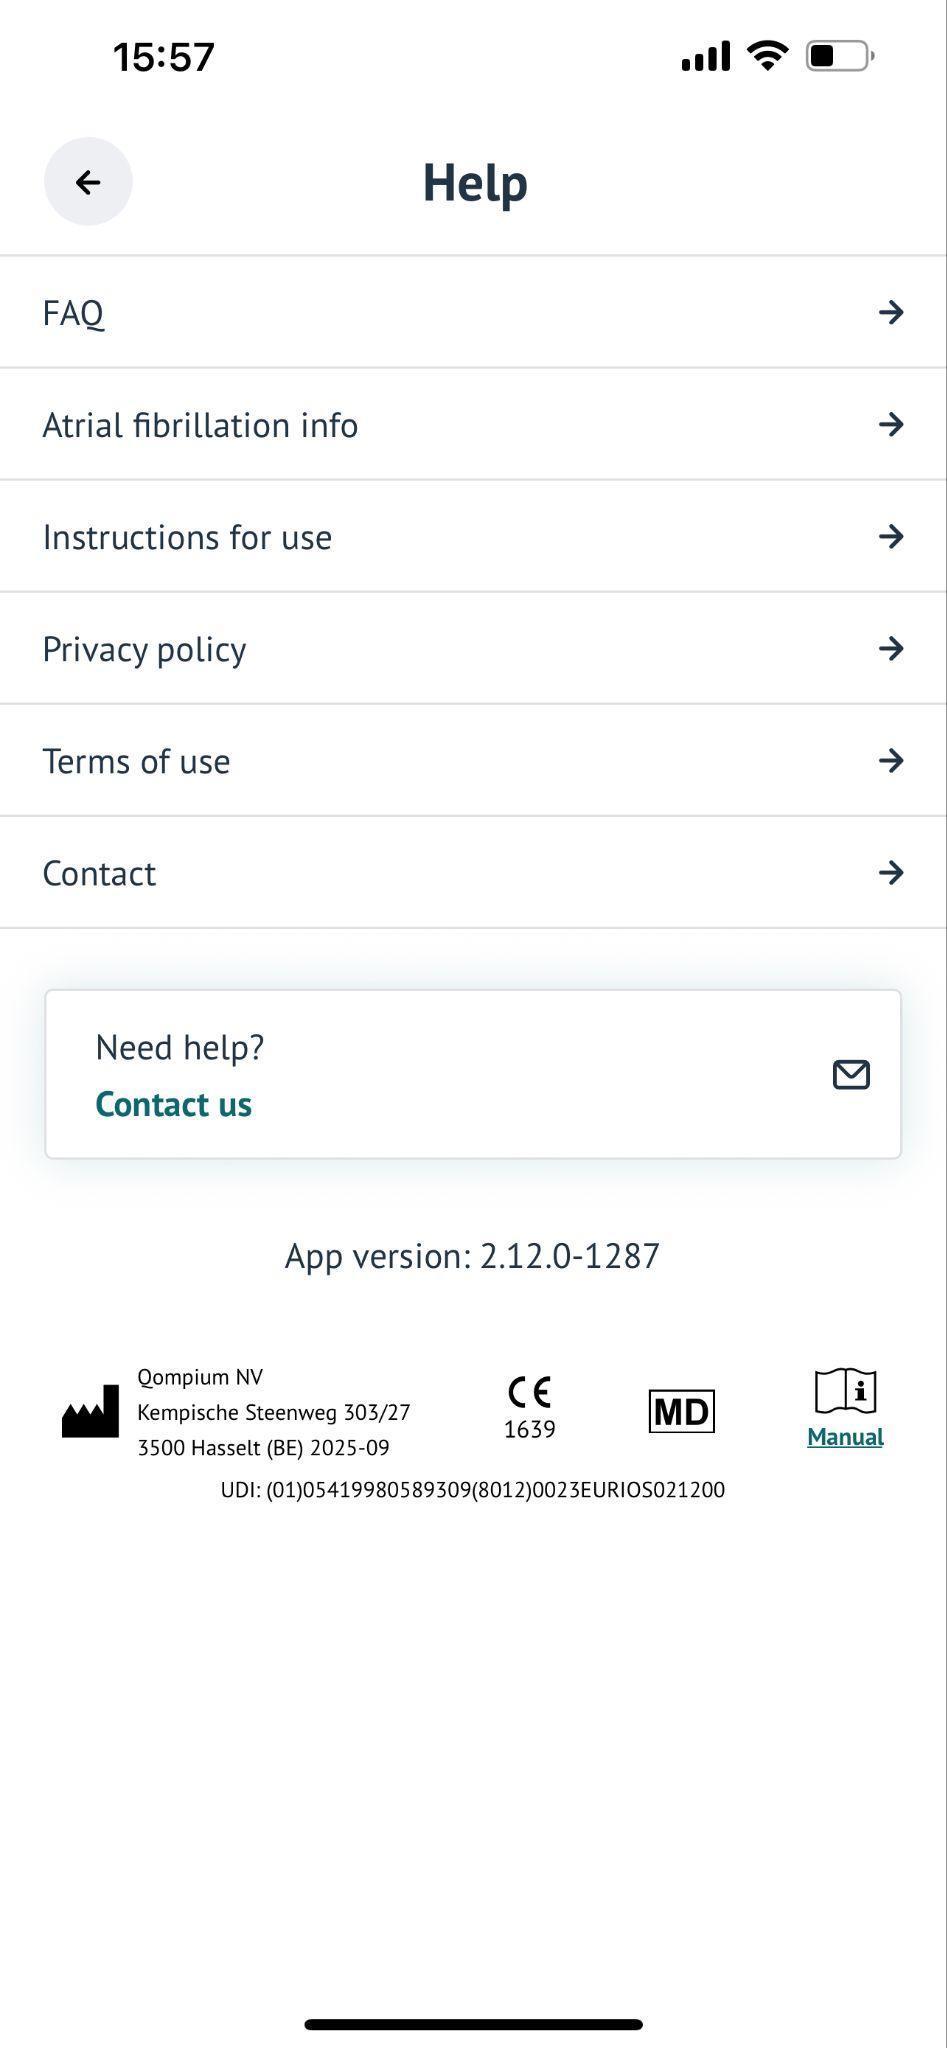Click the app version text
Image resolution: width=947 pixels, height=2048 pixels.
click(473, 1256)
